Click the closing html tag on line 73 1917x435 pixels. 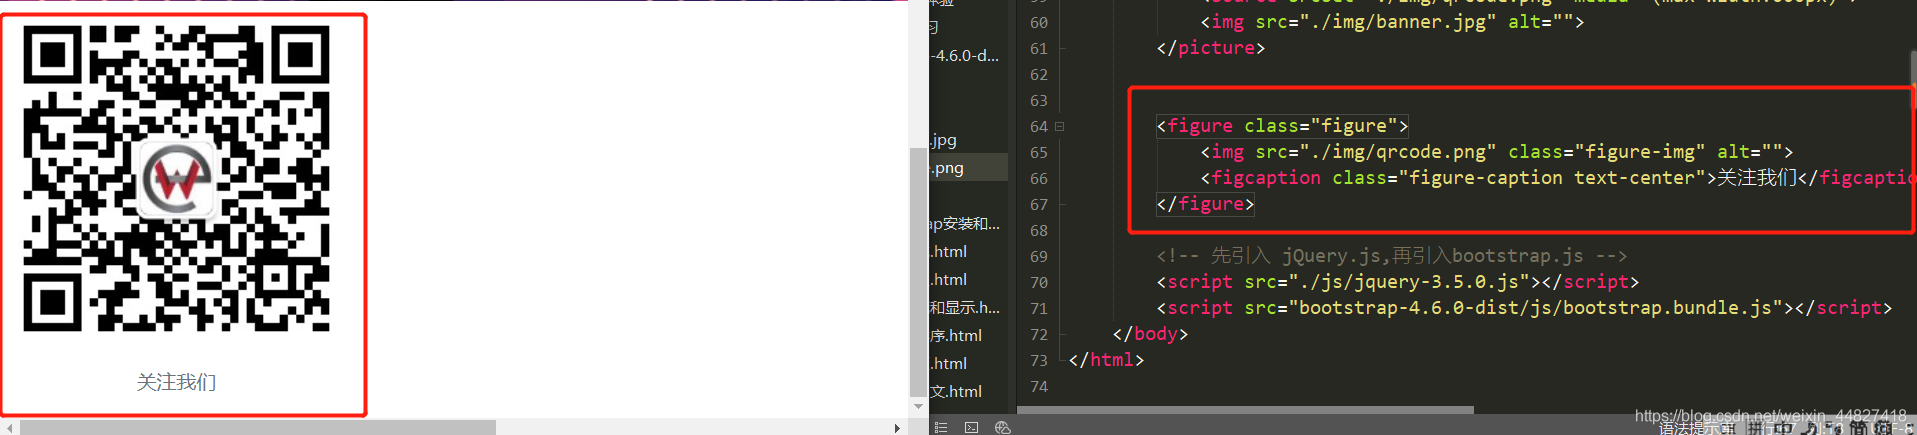pos(1106,360)
